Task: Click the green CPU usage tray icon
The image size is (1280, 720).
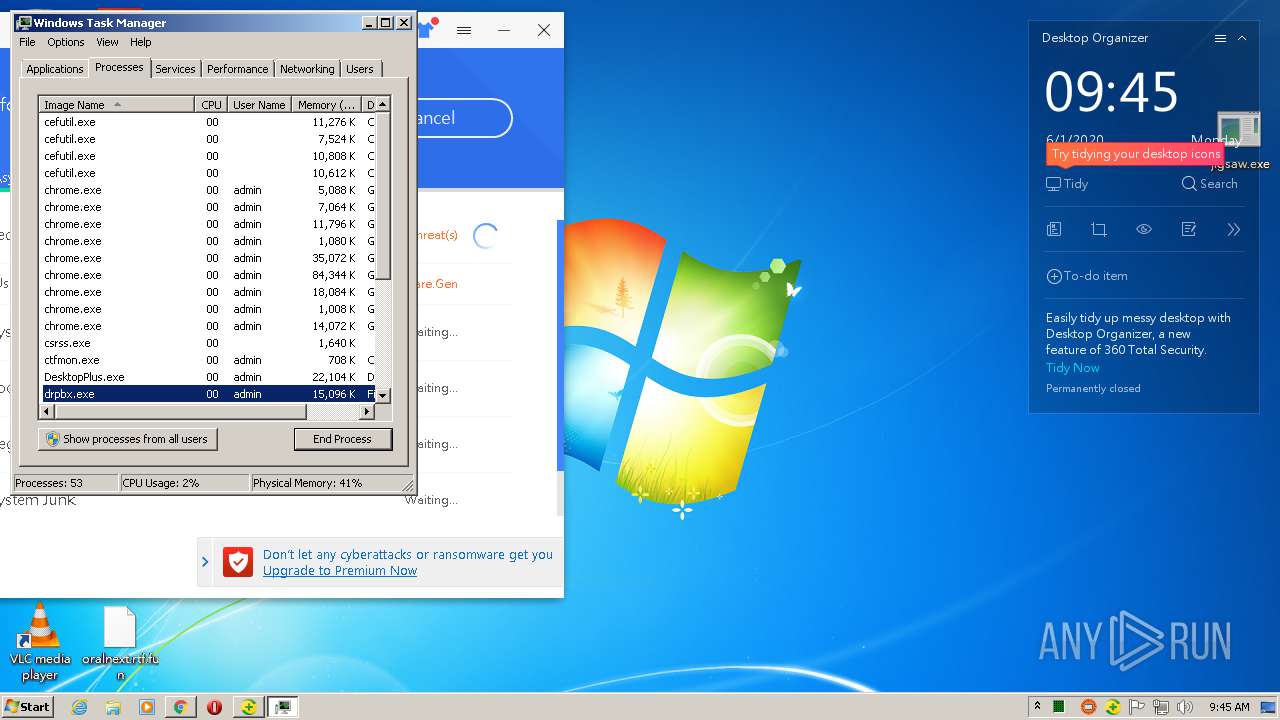Action: 1059,707
